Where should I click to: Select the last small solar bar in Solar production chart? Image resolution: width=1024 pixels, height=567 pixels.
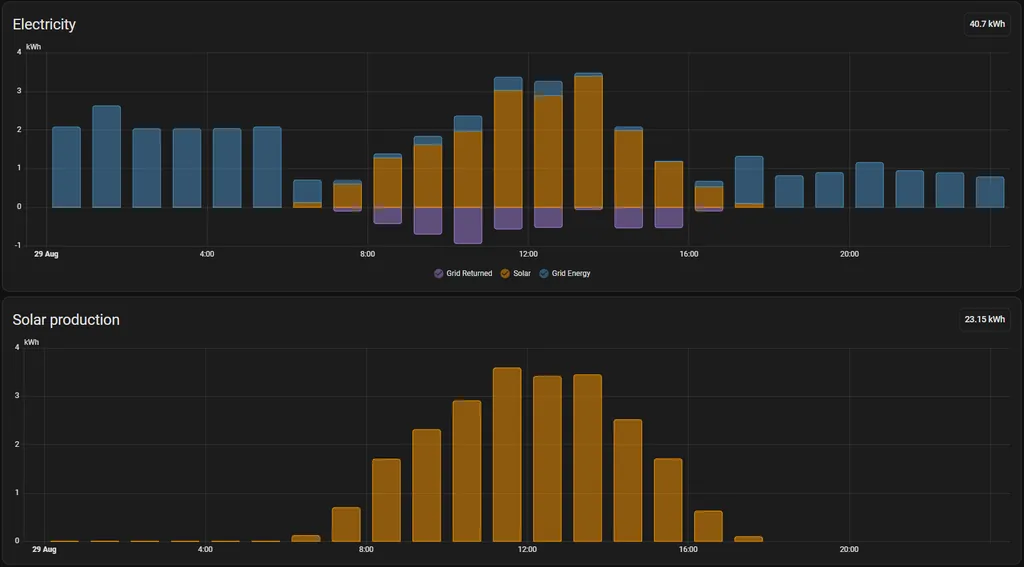click(748, 539)
